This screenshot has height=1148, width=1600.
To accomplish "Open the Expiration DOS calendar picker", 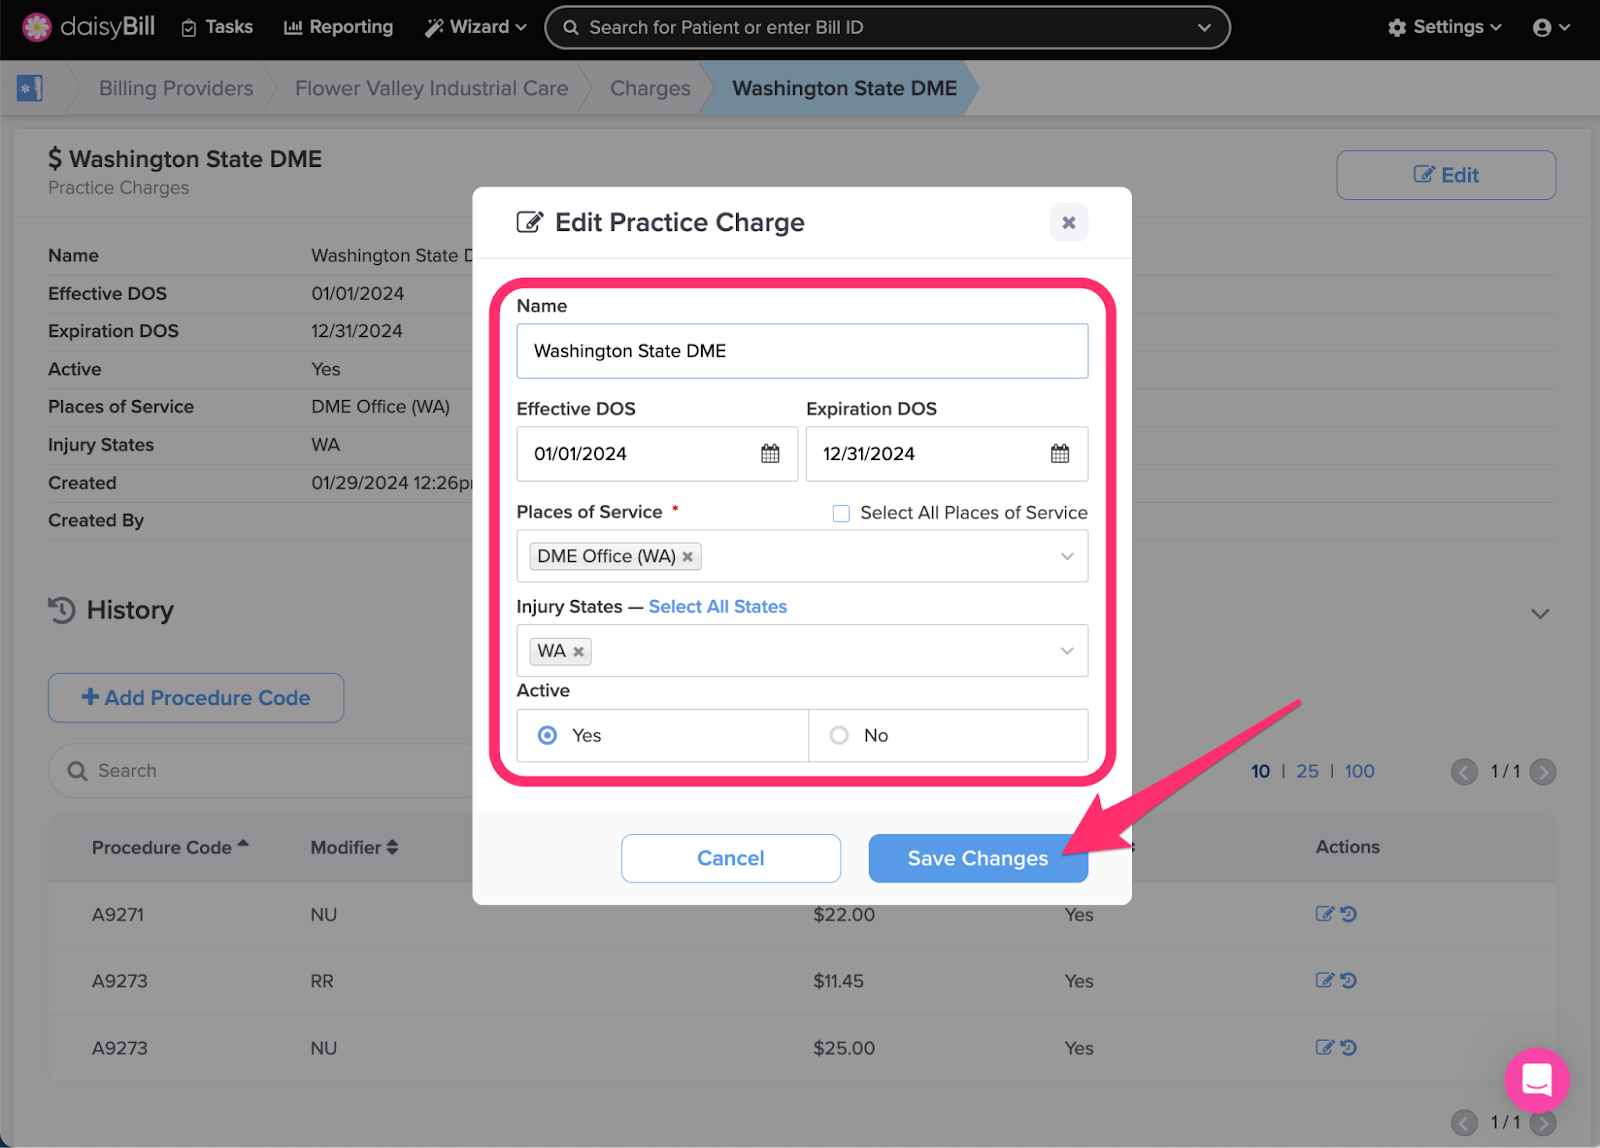I will (x=1060, y=454).
